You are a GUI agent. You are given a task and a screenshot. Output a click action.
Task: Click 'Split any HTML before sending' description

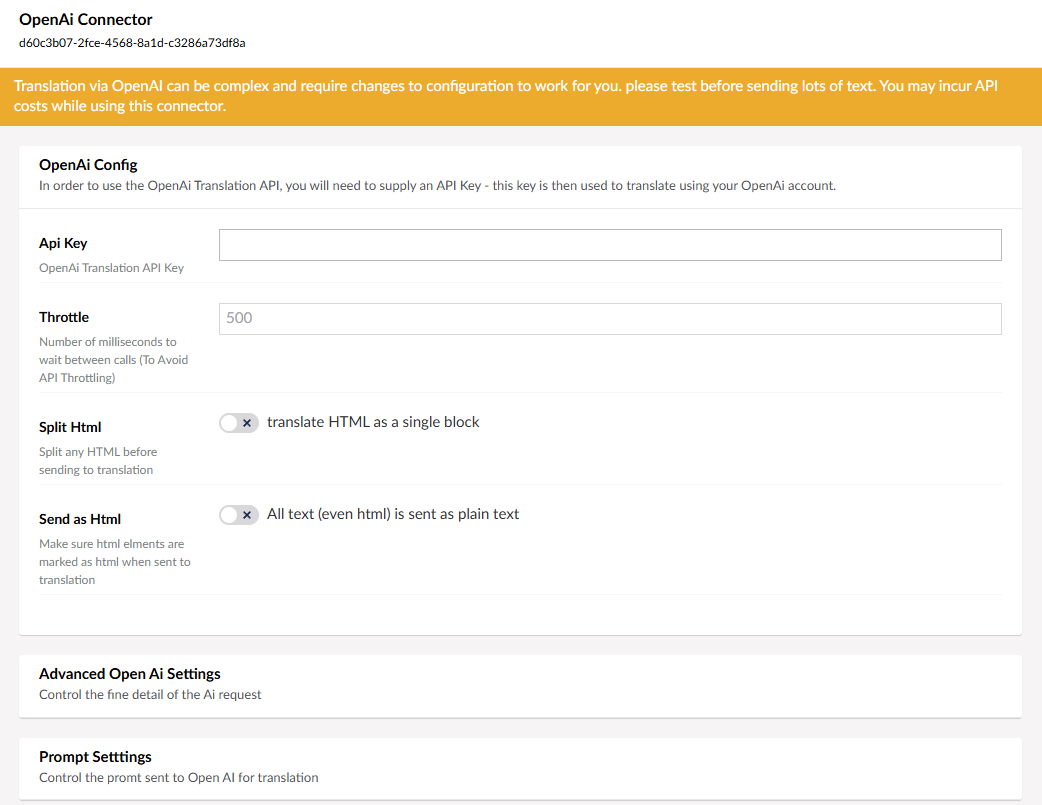coord(98,461)
